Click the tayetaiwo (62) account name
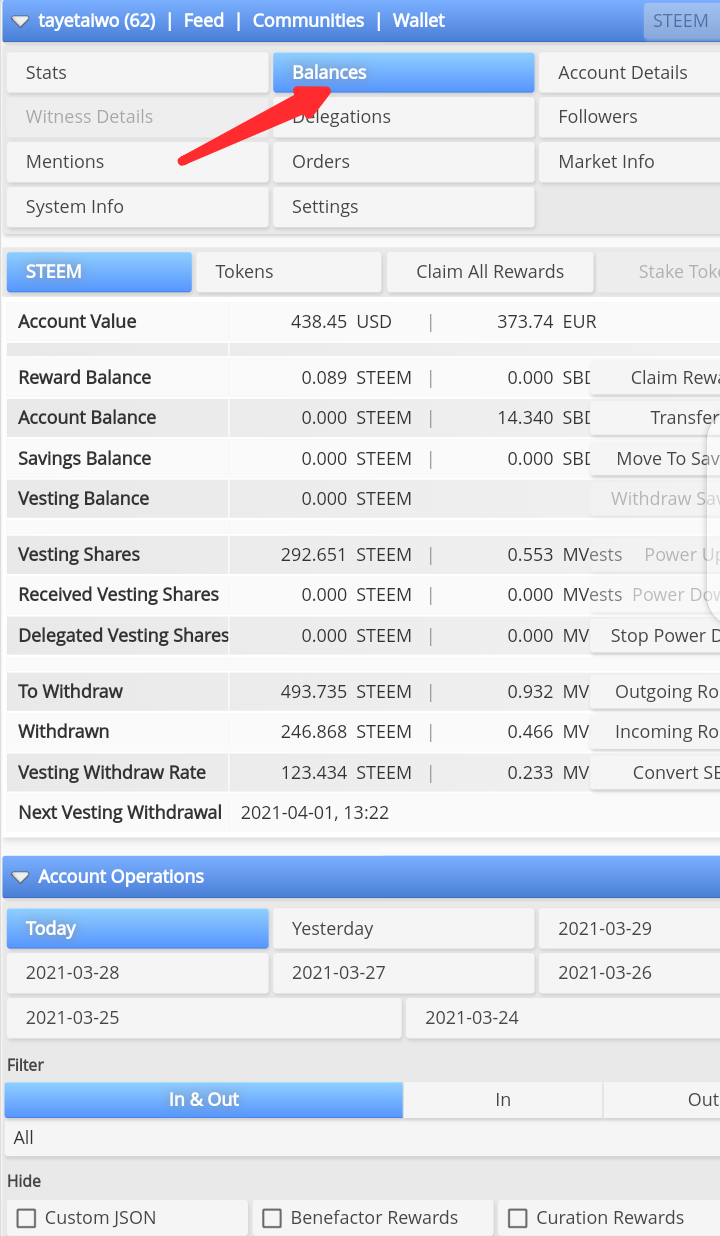Image resolution: width=720 pixels, height=1236 pixels. pyautogui.click(x=97, y=20)
